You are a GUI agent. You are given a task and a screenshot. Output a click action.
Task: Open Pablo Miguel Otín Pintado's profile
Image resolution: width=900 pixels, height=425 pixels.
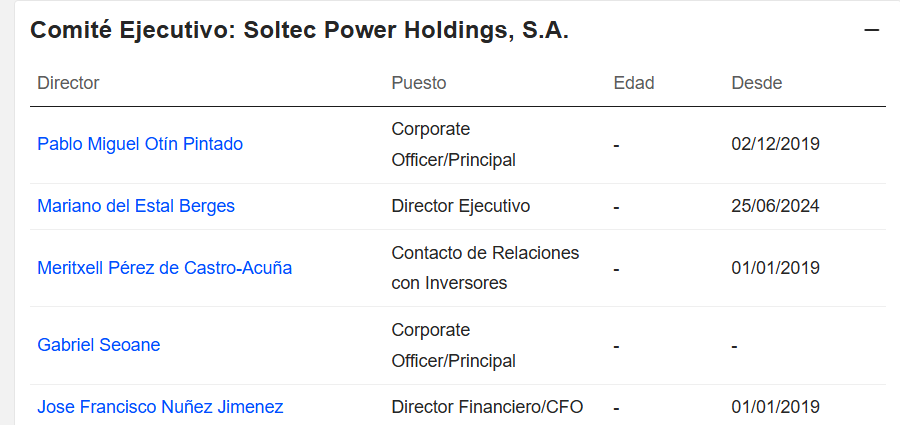point(140,144)
